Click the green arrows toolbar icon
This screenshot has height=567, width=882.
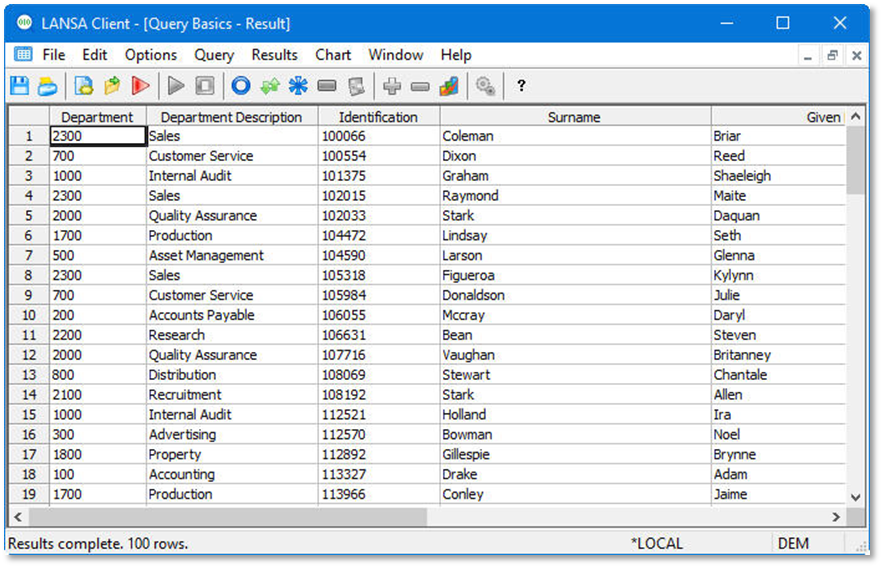click(x=269, y=86)
